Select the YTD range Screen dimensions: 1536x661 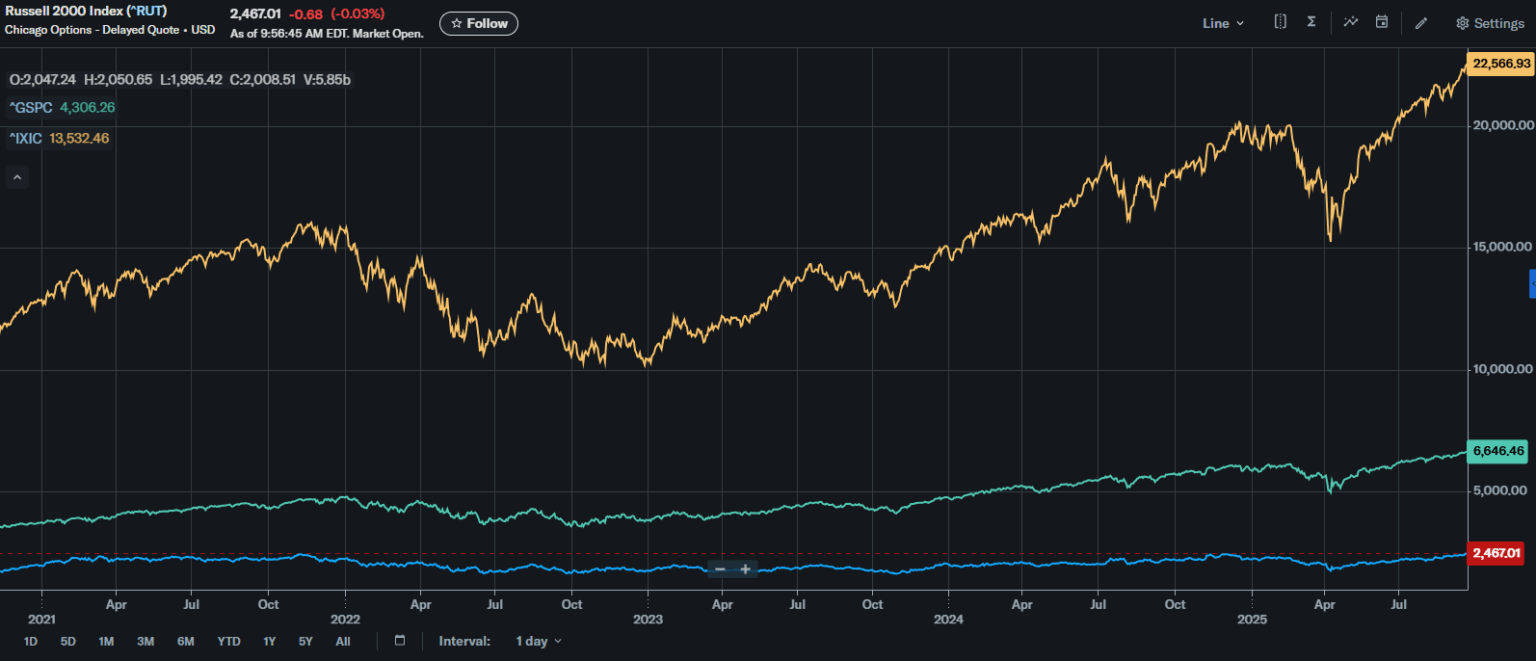click(228, 641)
